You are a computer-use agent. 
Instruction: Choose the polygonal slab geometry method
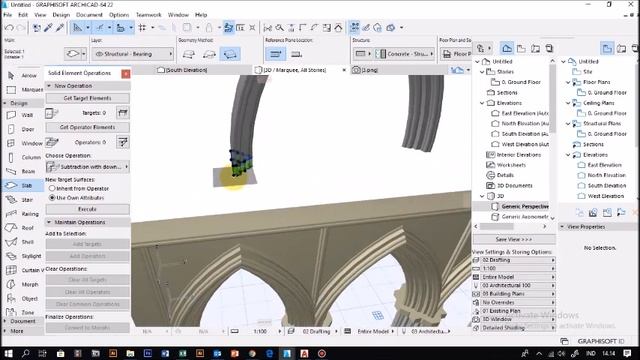189,54
